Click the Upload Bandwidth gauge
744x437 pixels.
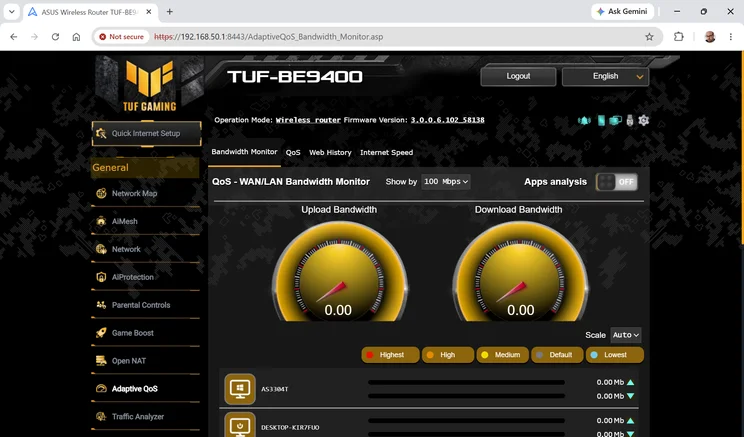point(339,271)
